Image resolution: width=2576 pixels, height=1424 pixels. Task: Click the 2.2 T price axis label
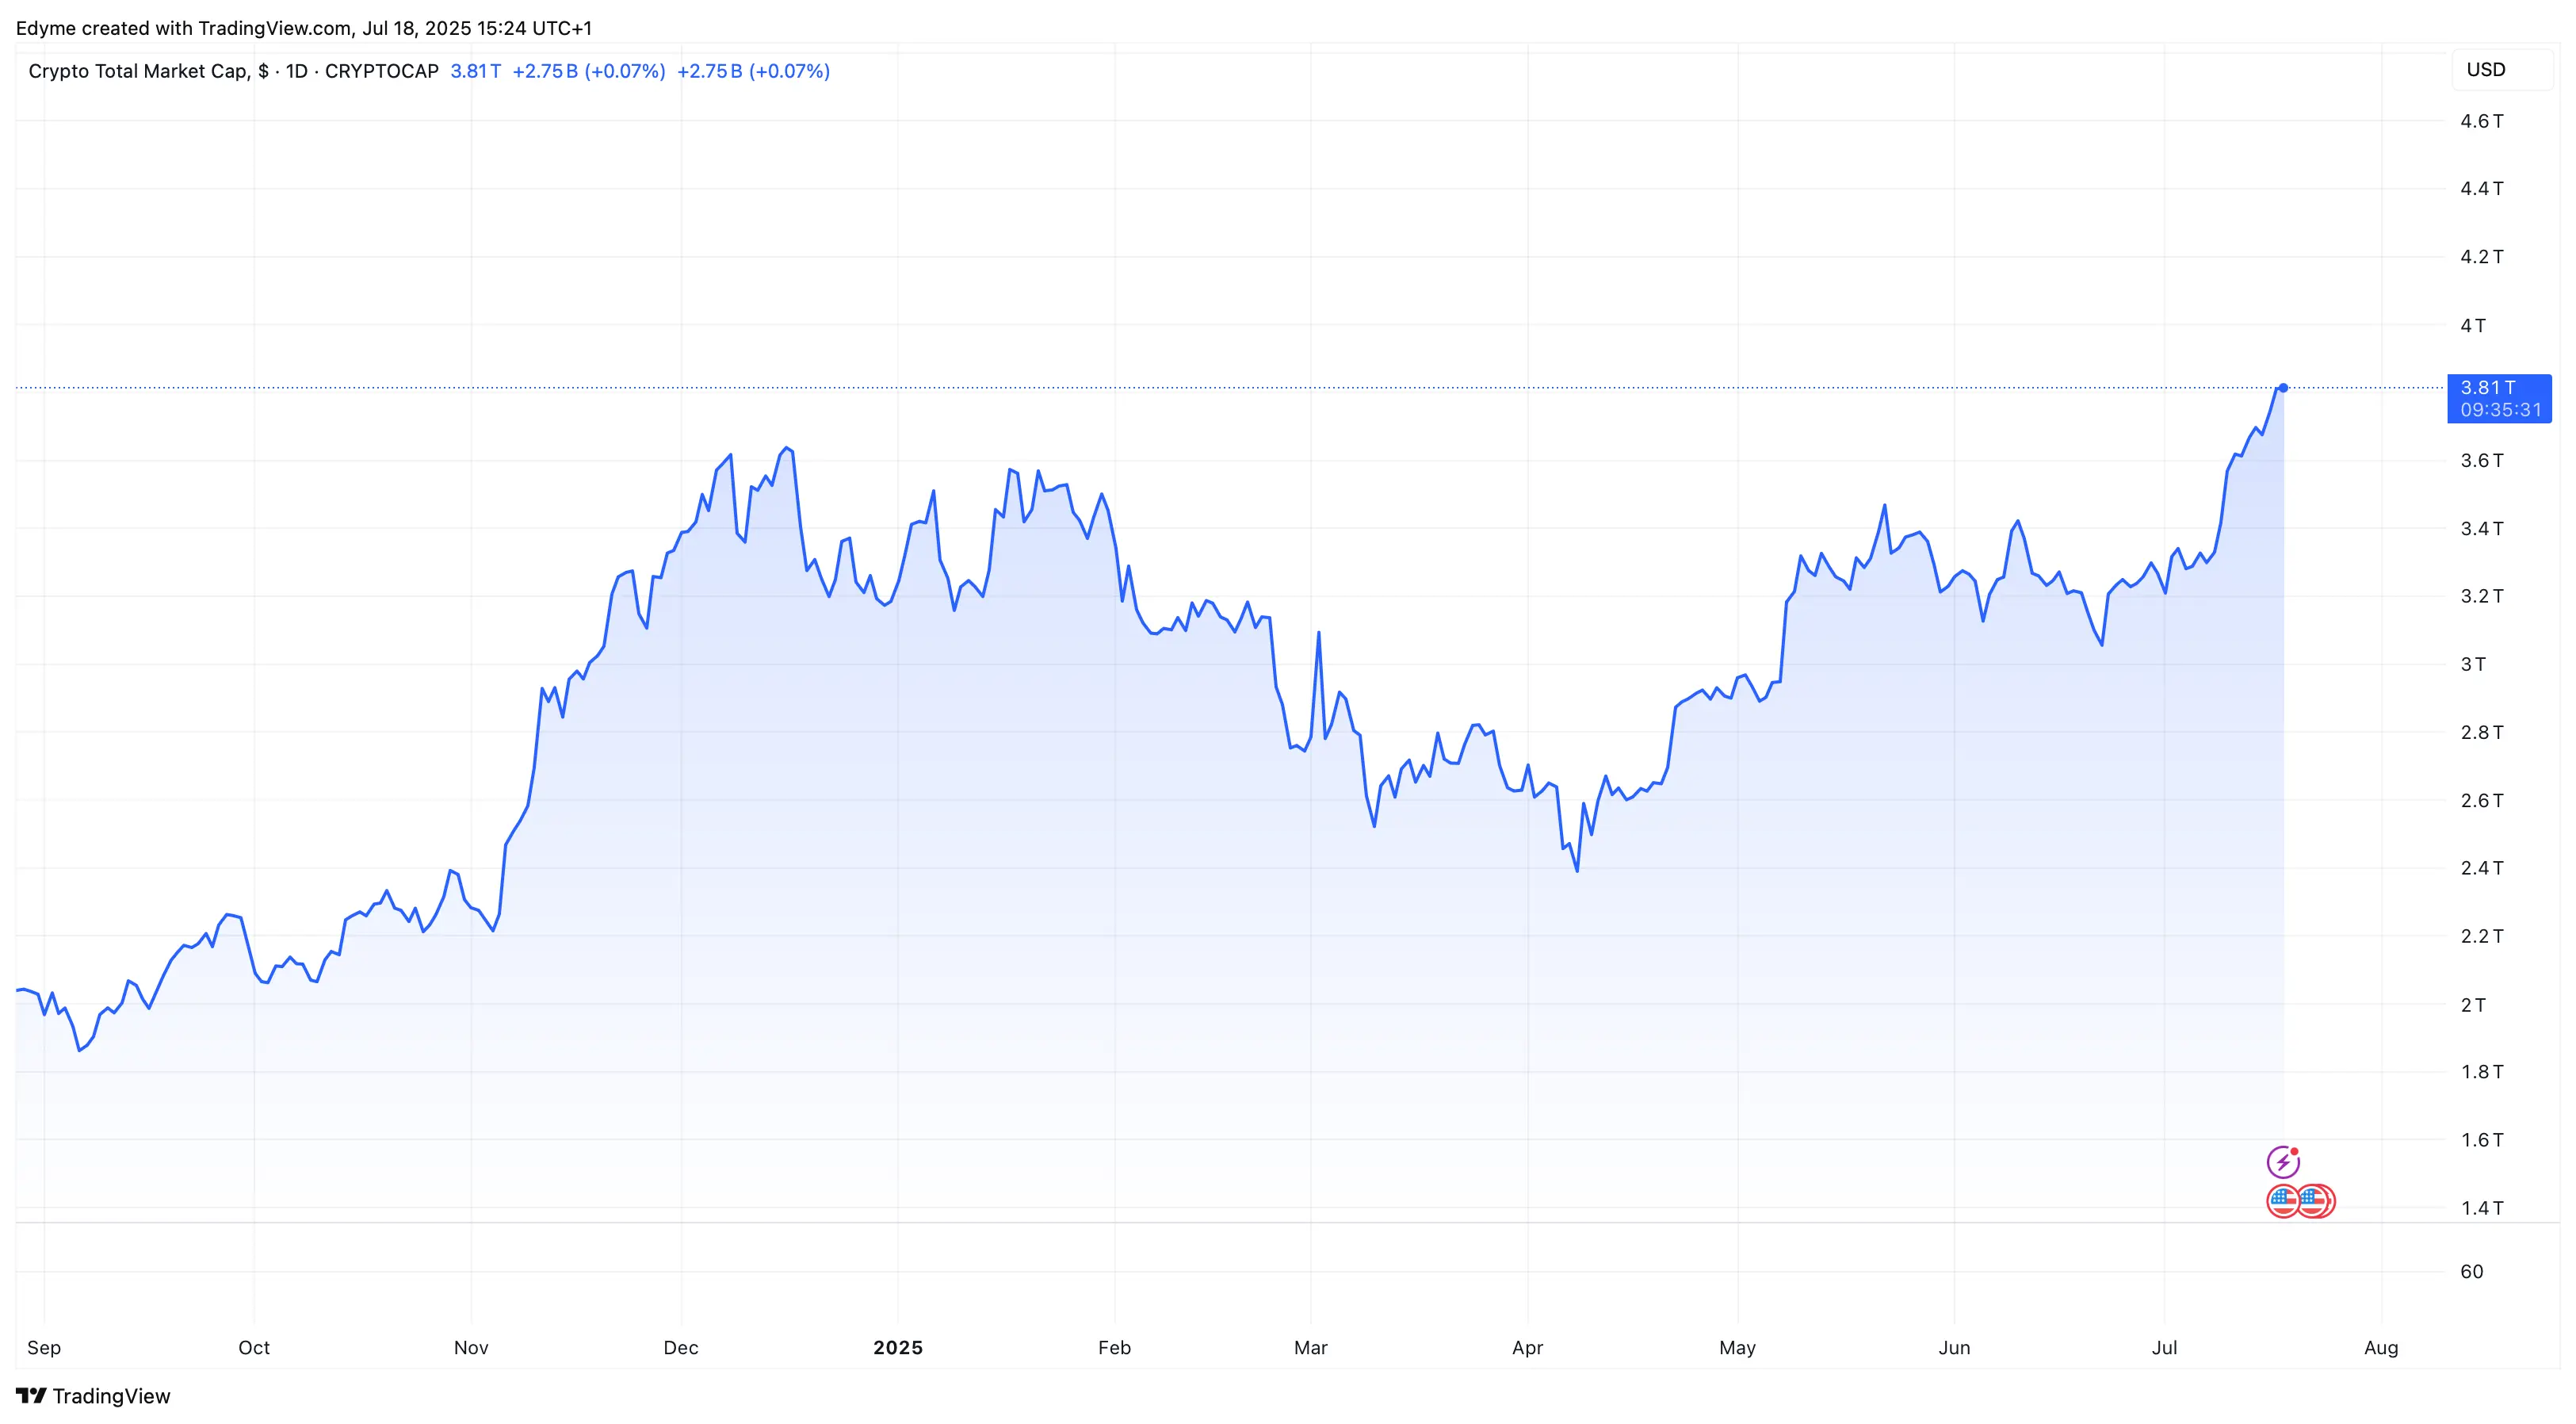click(x=2482, y=936)
